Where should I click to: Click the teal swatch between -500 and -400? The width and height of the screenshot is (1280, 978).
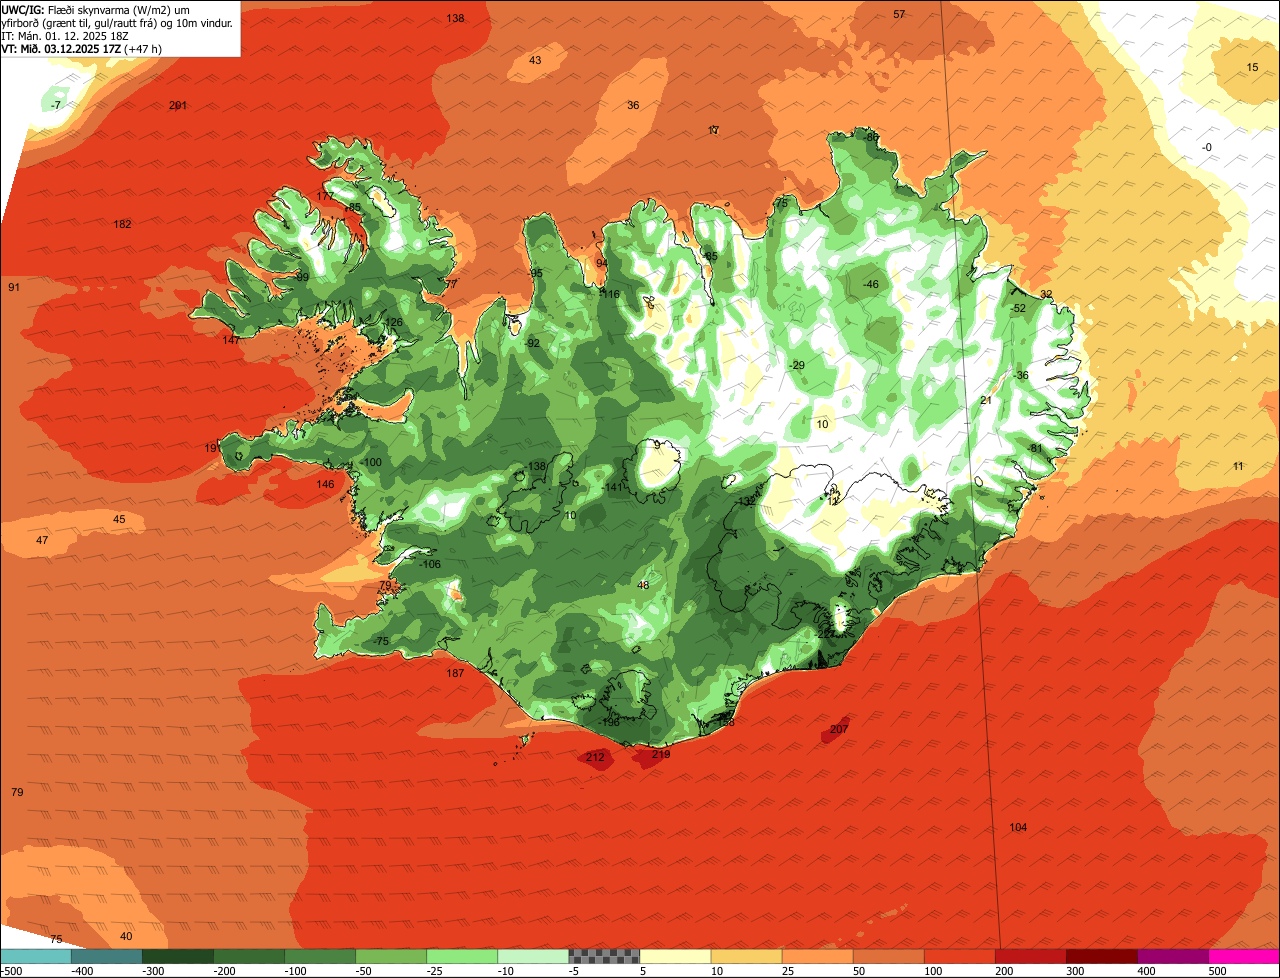pyautogui.click(x=35, y=956)
